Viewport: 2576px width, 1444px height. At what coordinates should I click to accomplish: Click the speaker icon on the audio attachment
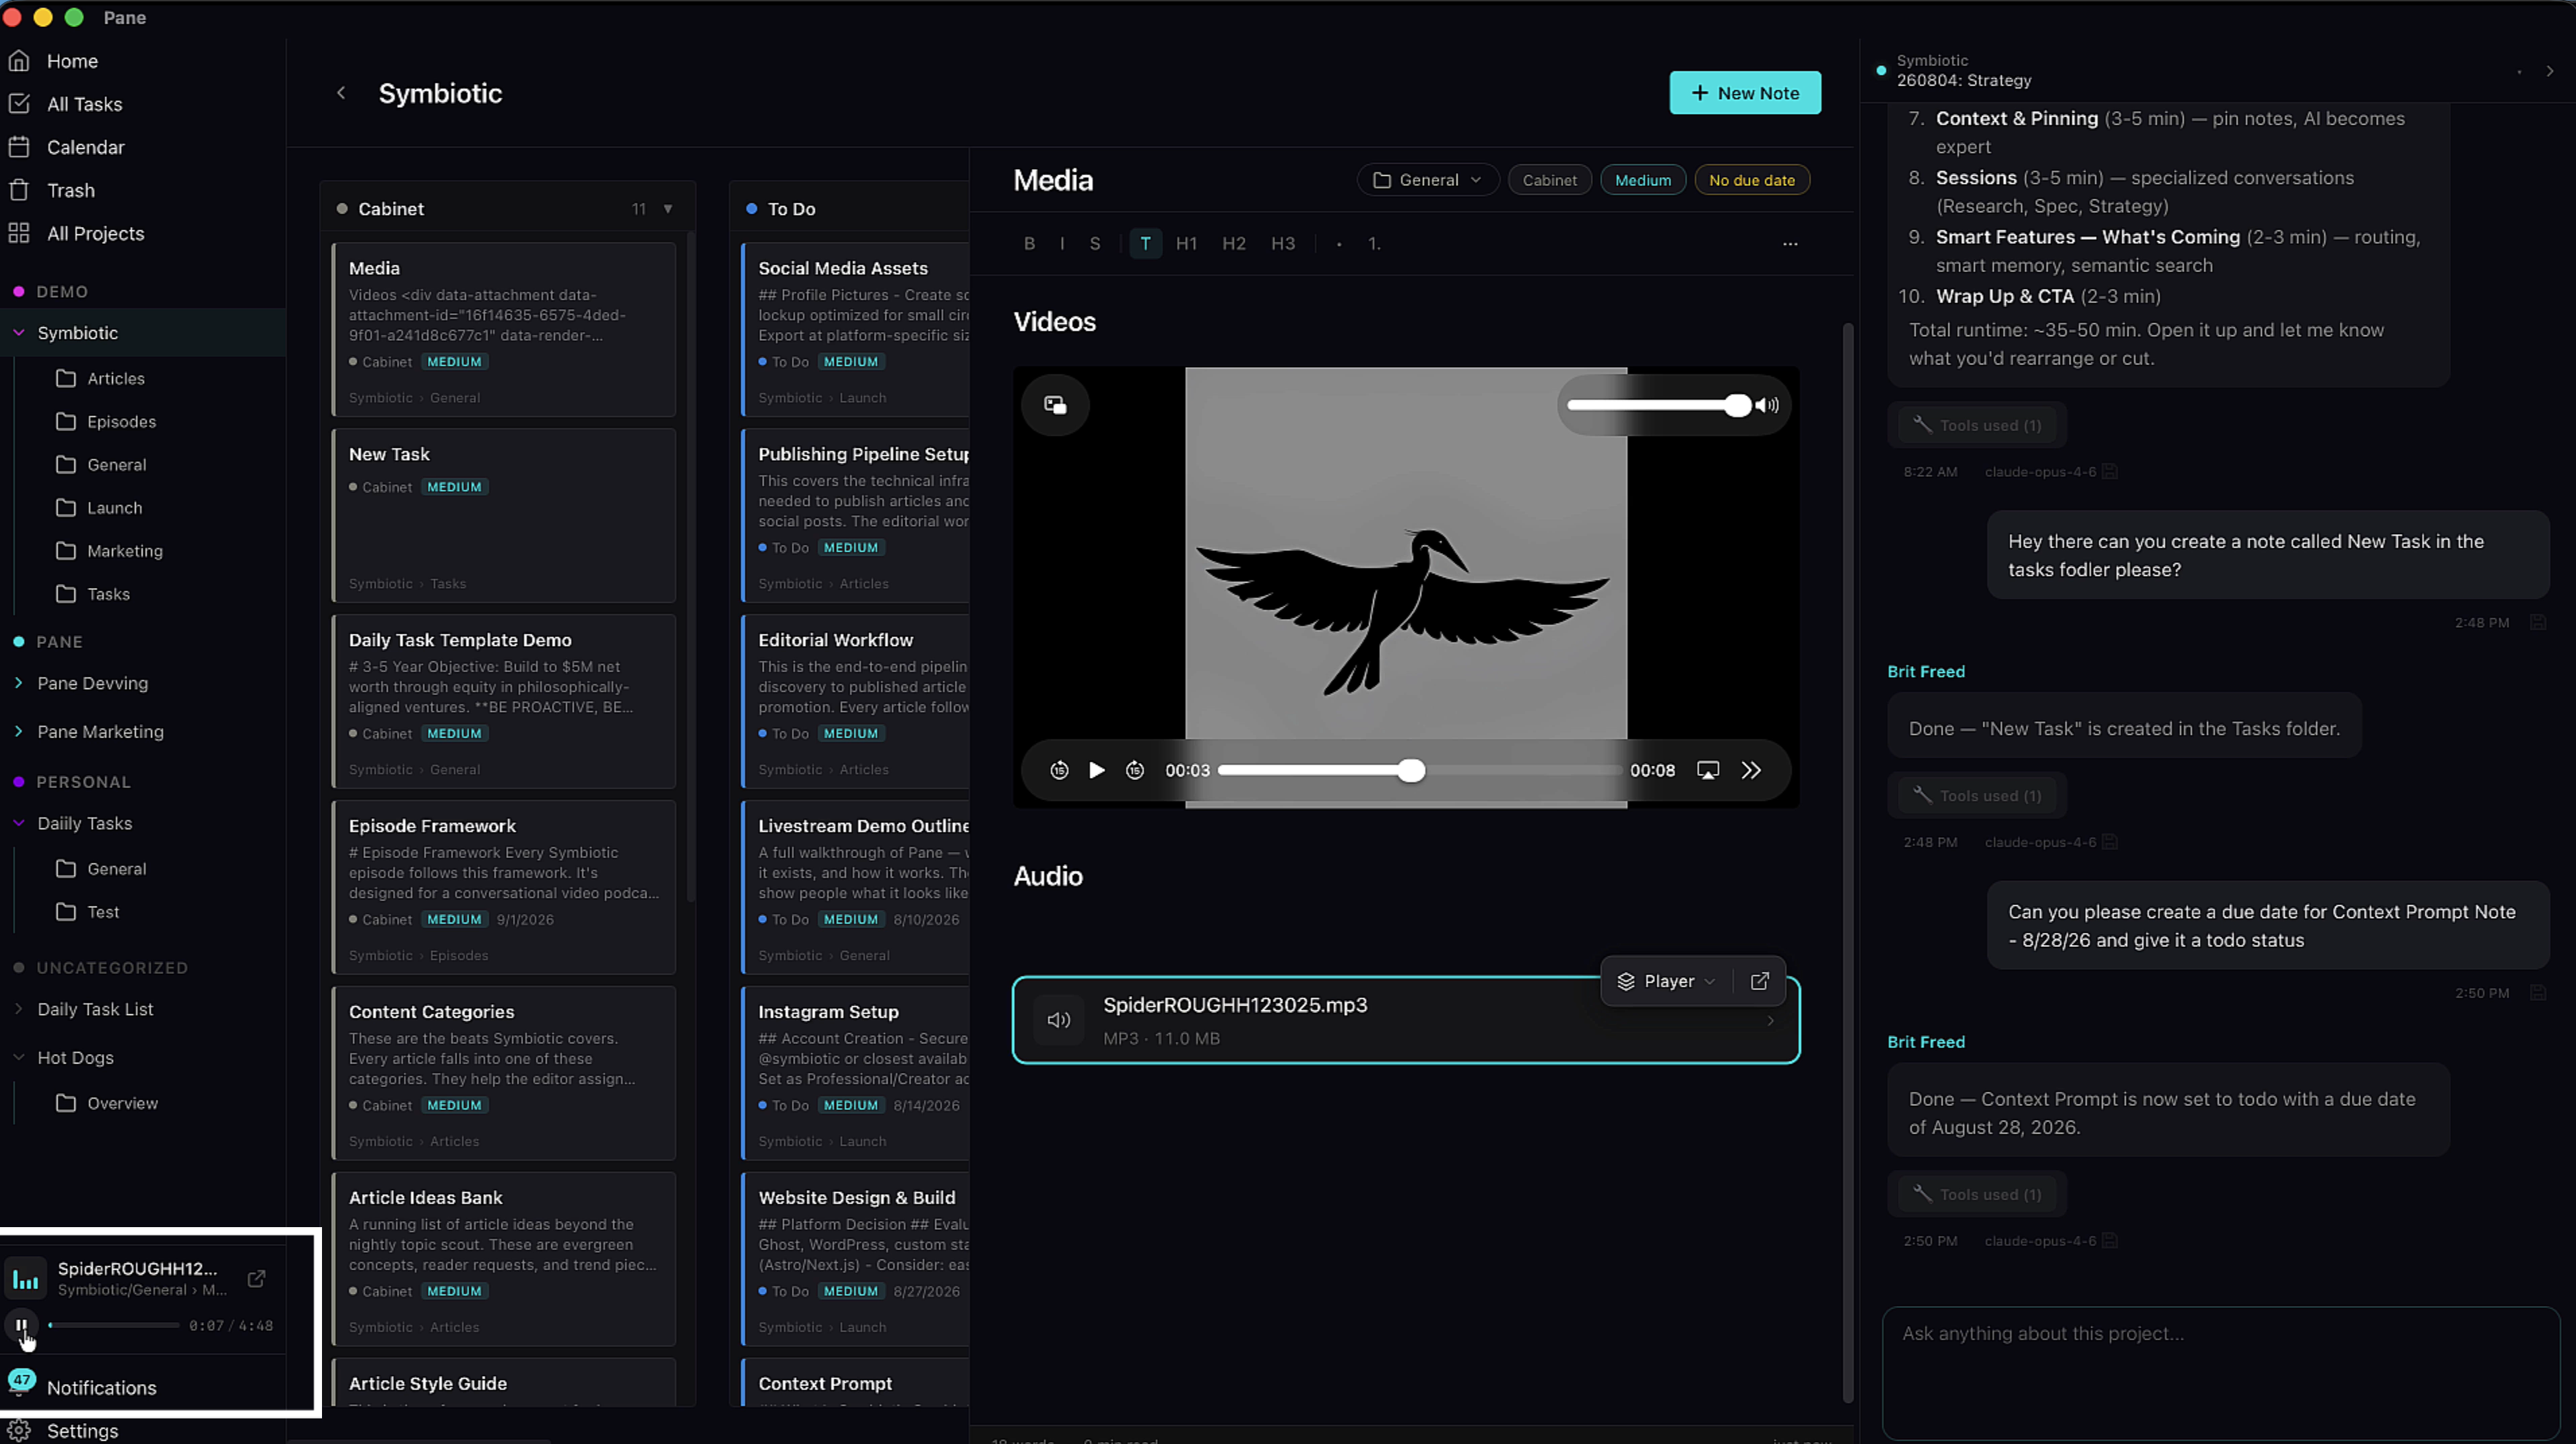(1058, 1020)
